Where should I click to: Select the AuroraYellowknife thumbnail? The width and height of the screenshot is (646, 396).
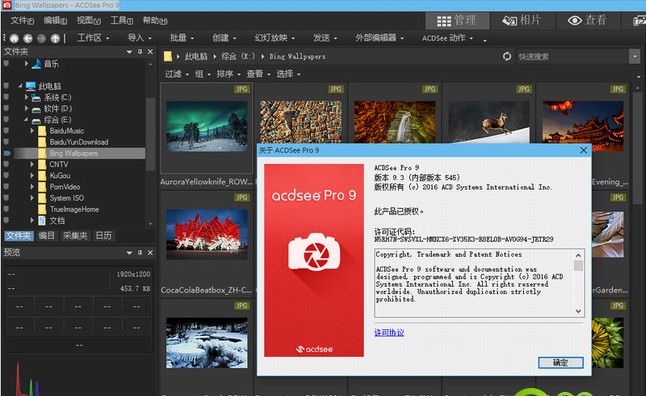[x=207, y=127]
